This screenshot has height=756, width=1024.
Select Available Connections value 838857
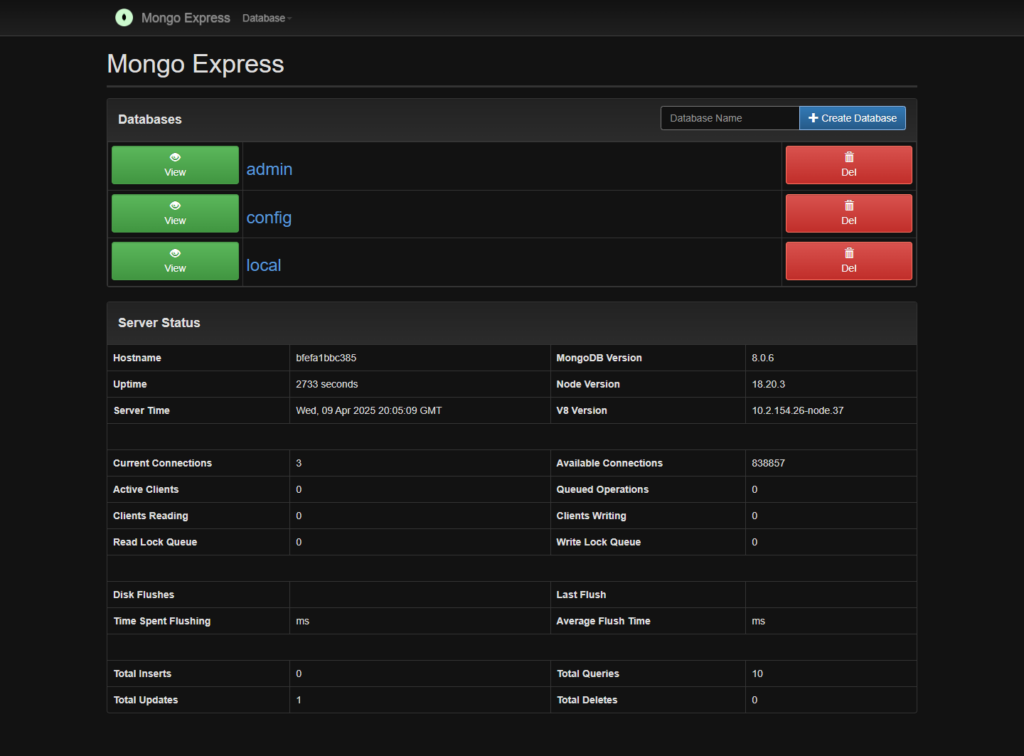pyautogui.click(x=768, y=463)
